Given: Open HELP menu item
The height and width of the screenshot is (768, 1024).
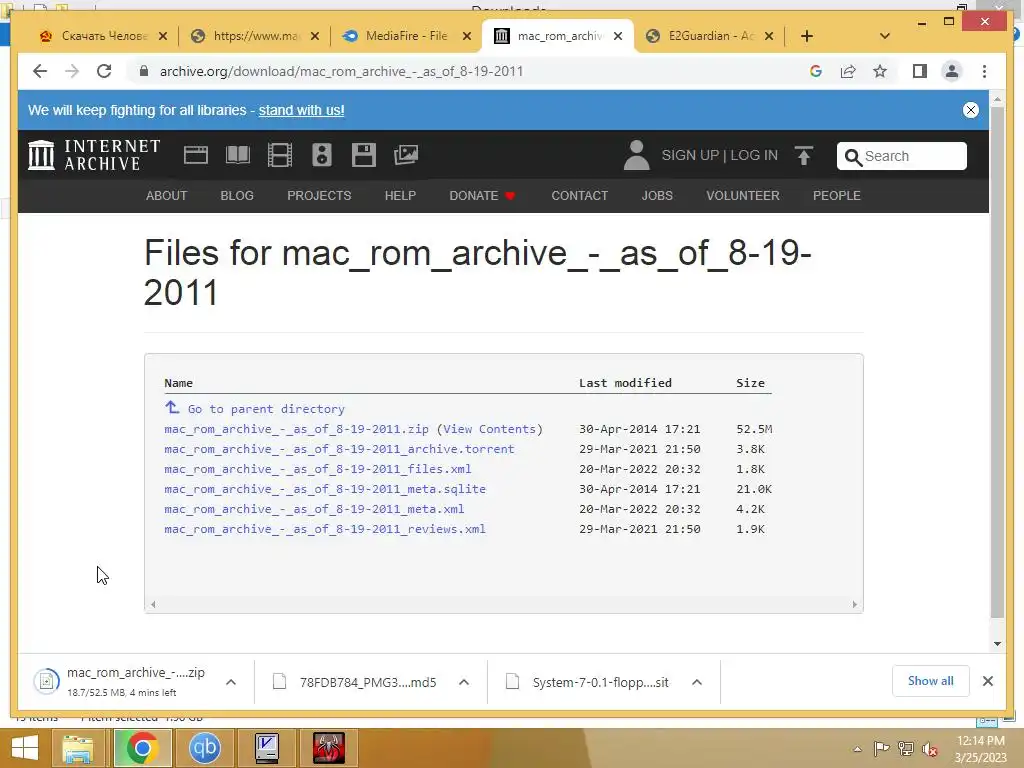Looking at the screenshot, I should 400,195.
